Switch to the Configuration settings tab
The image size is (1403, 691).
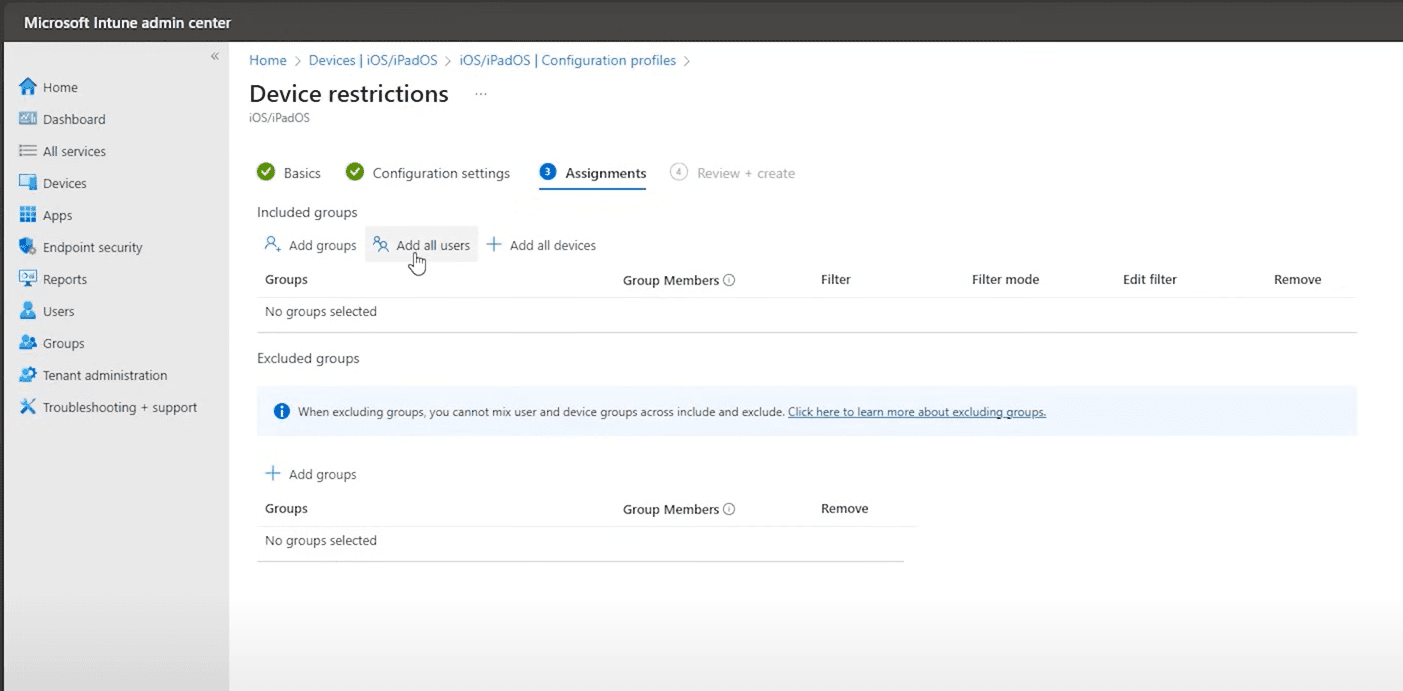pyautogui.click(x=441, y=172)
